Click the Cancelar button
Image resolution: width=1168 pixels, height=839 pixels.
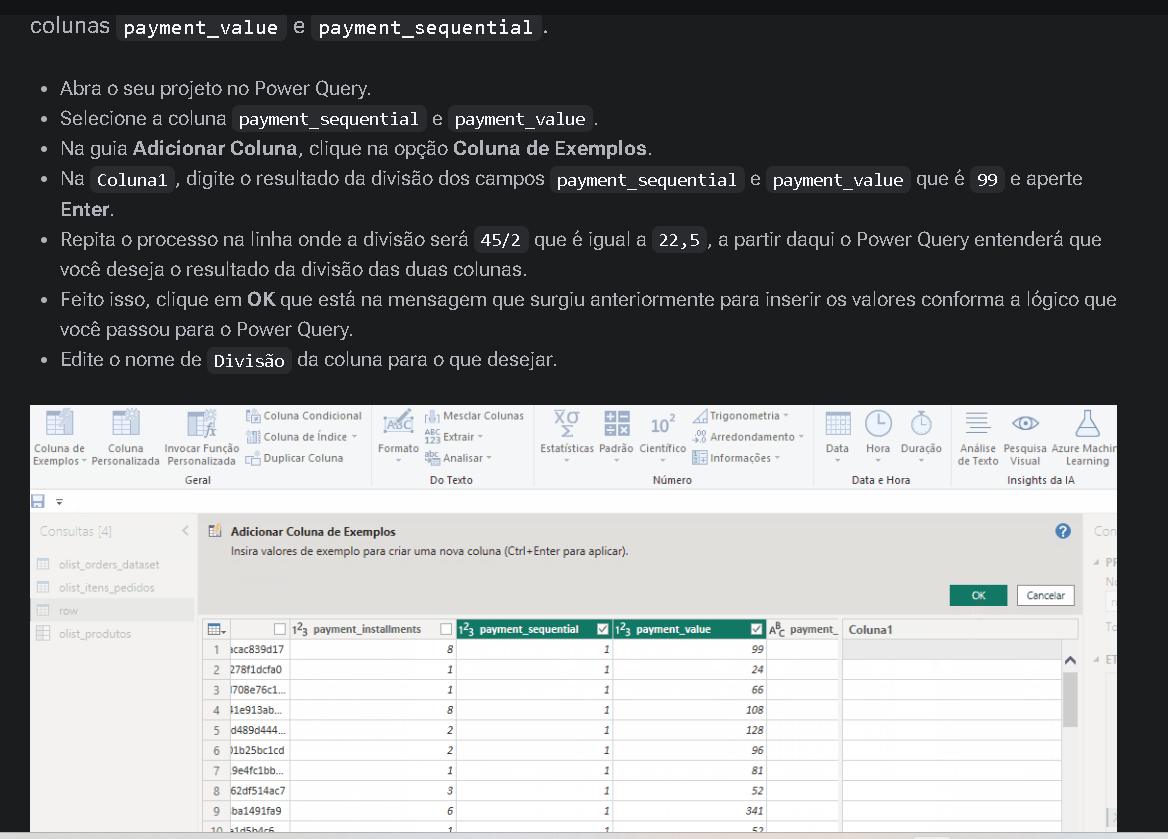click(1045, 595)
